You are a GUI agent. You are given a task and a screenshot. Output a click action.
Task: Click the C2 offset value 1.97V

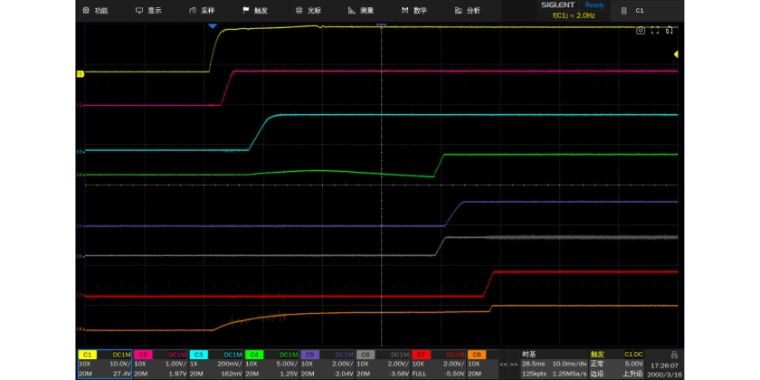pyautogui.click(x=179, y=374)
